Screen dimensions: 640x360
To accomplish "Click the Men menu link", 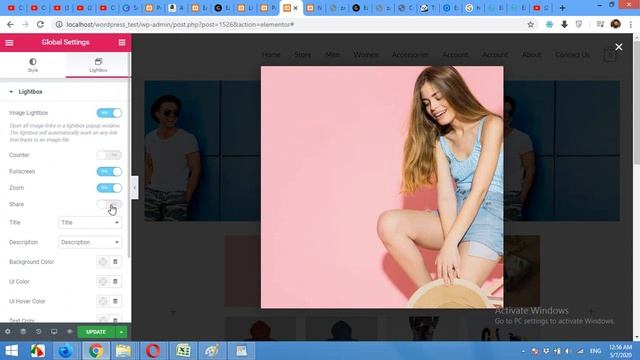I will pos(333,55).
